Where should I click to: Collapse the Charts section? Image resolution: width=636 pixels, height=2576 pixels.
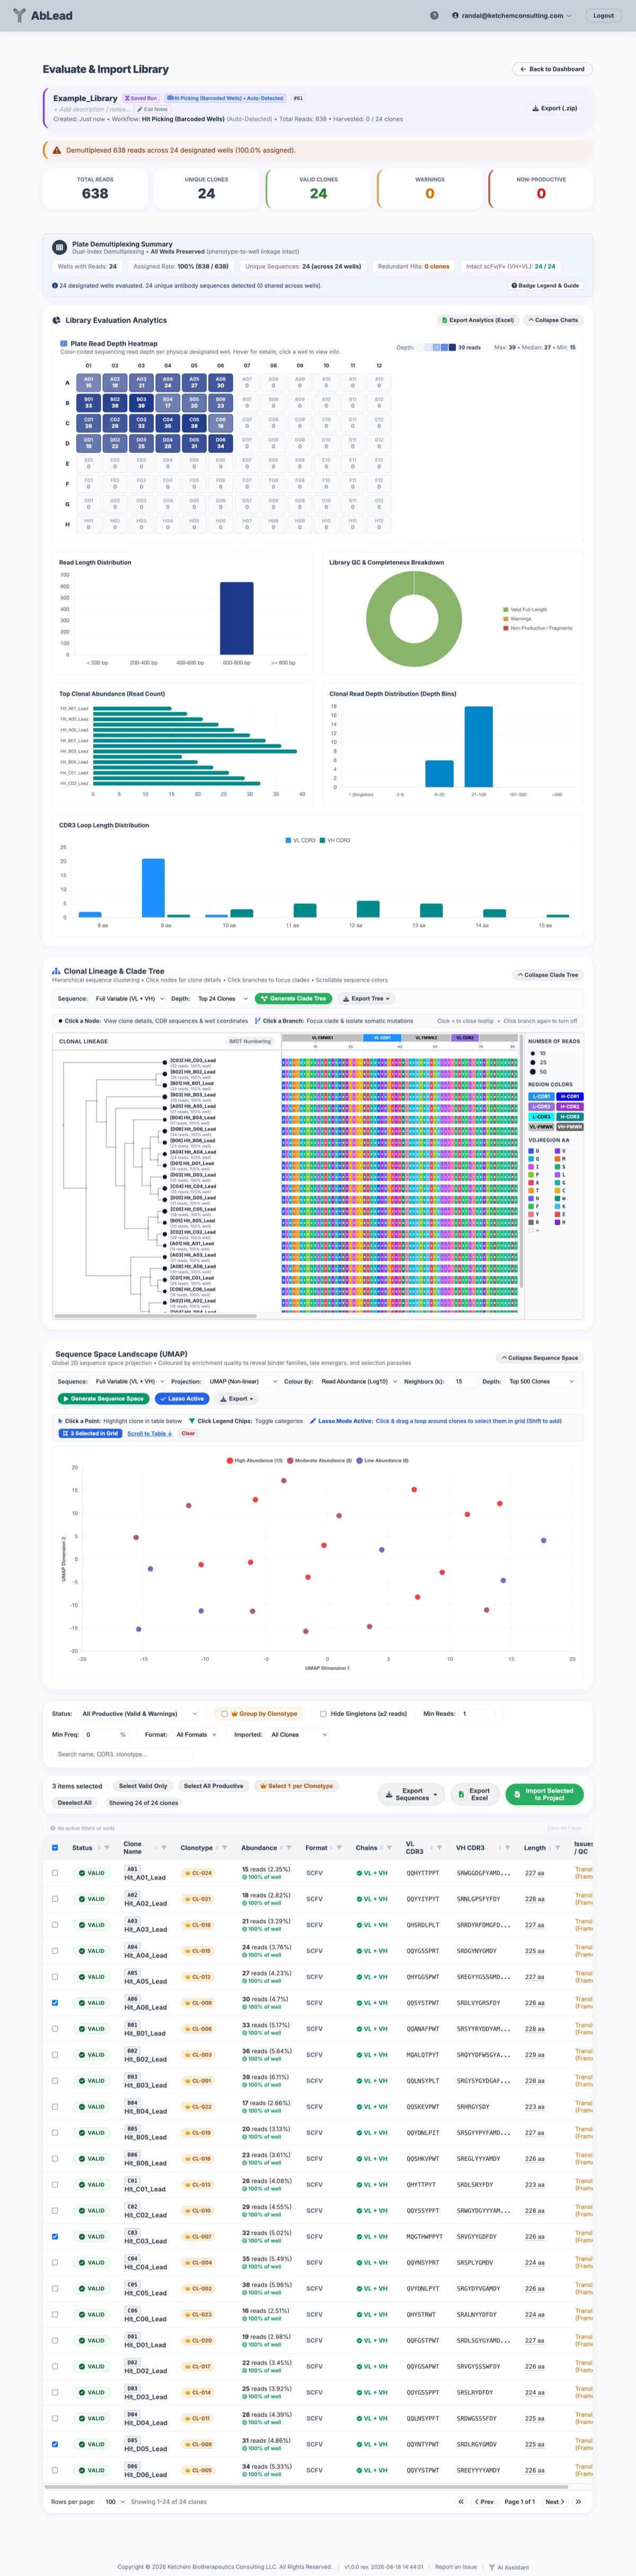click(x=553, y=320)
